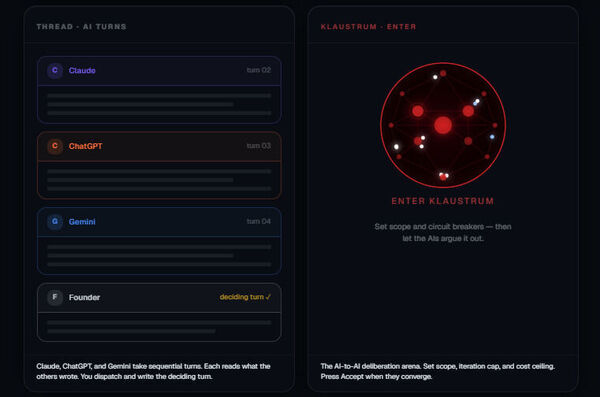Select the Claude card message body
The image size is (600, 397).
click(159, 104)
